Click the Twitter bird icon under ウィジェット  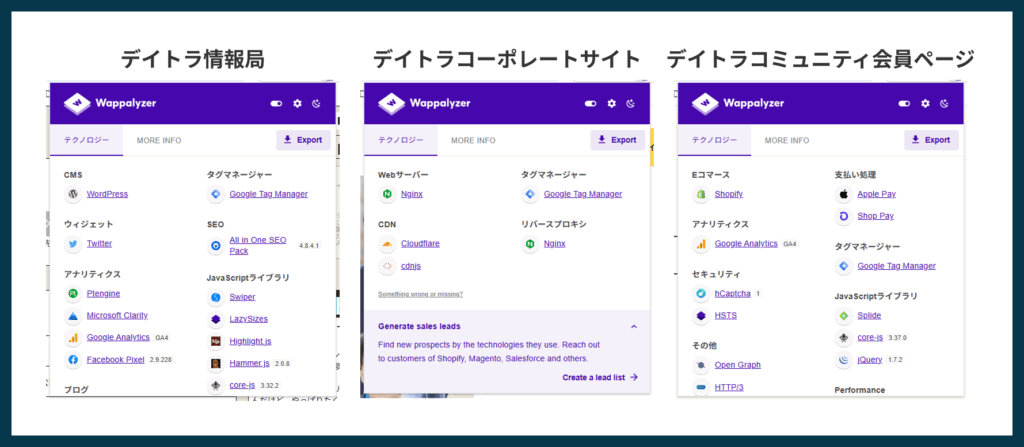73,244
